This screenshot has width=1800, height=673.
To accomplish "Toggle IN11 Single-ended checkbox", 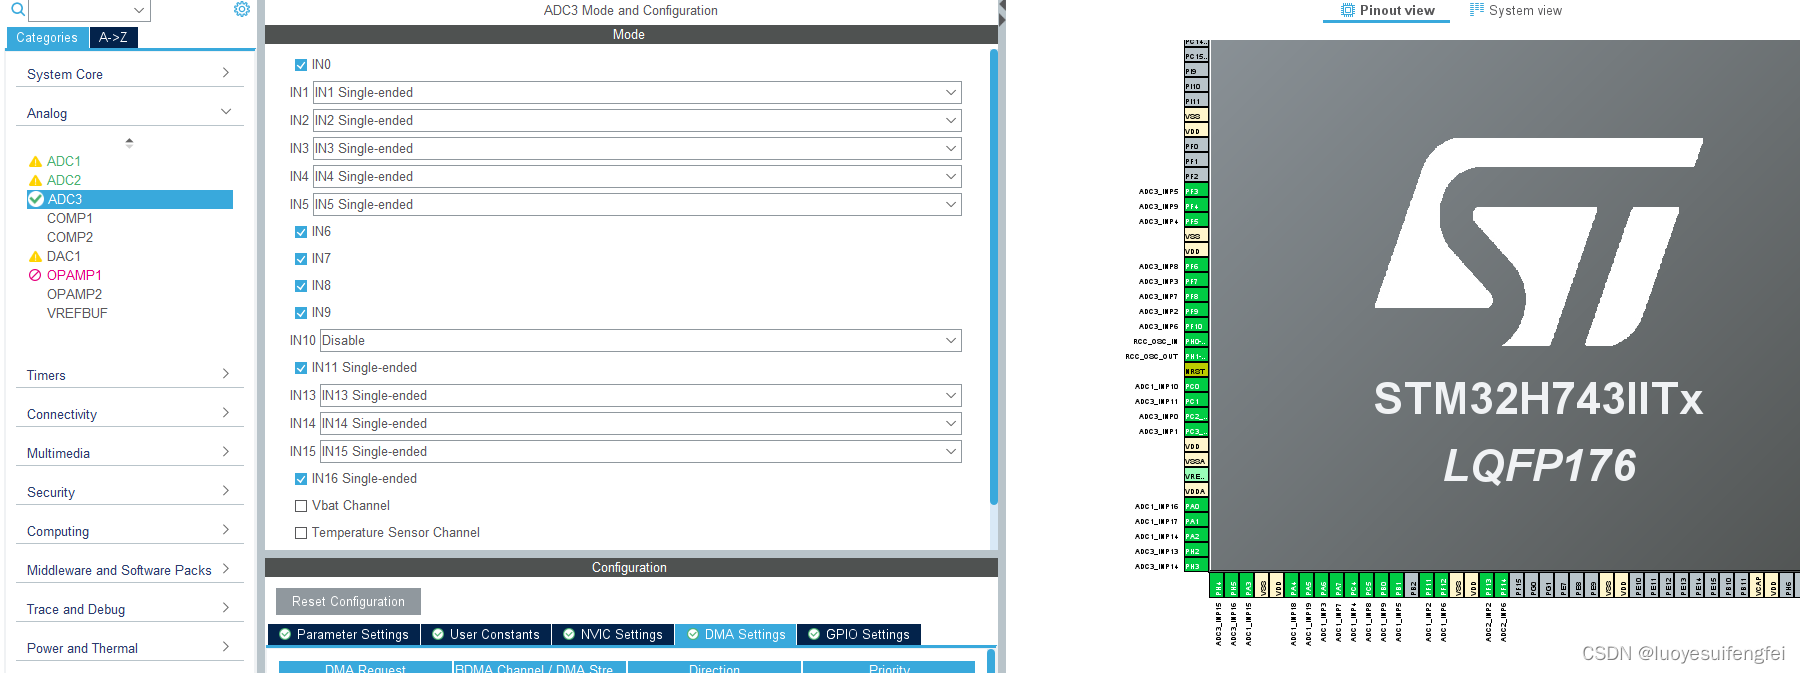I will click(301, 368).
